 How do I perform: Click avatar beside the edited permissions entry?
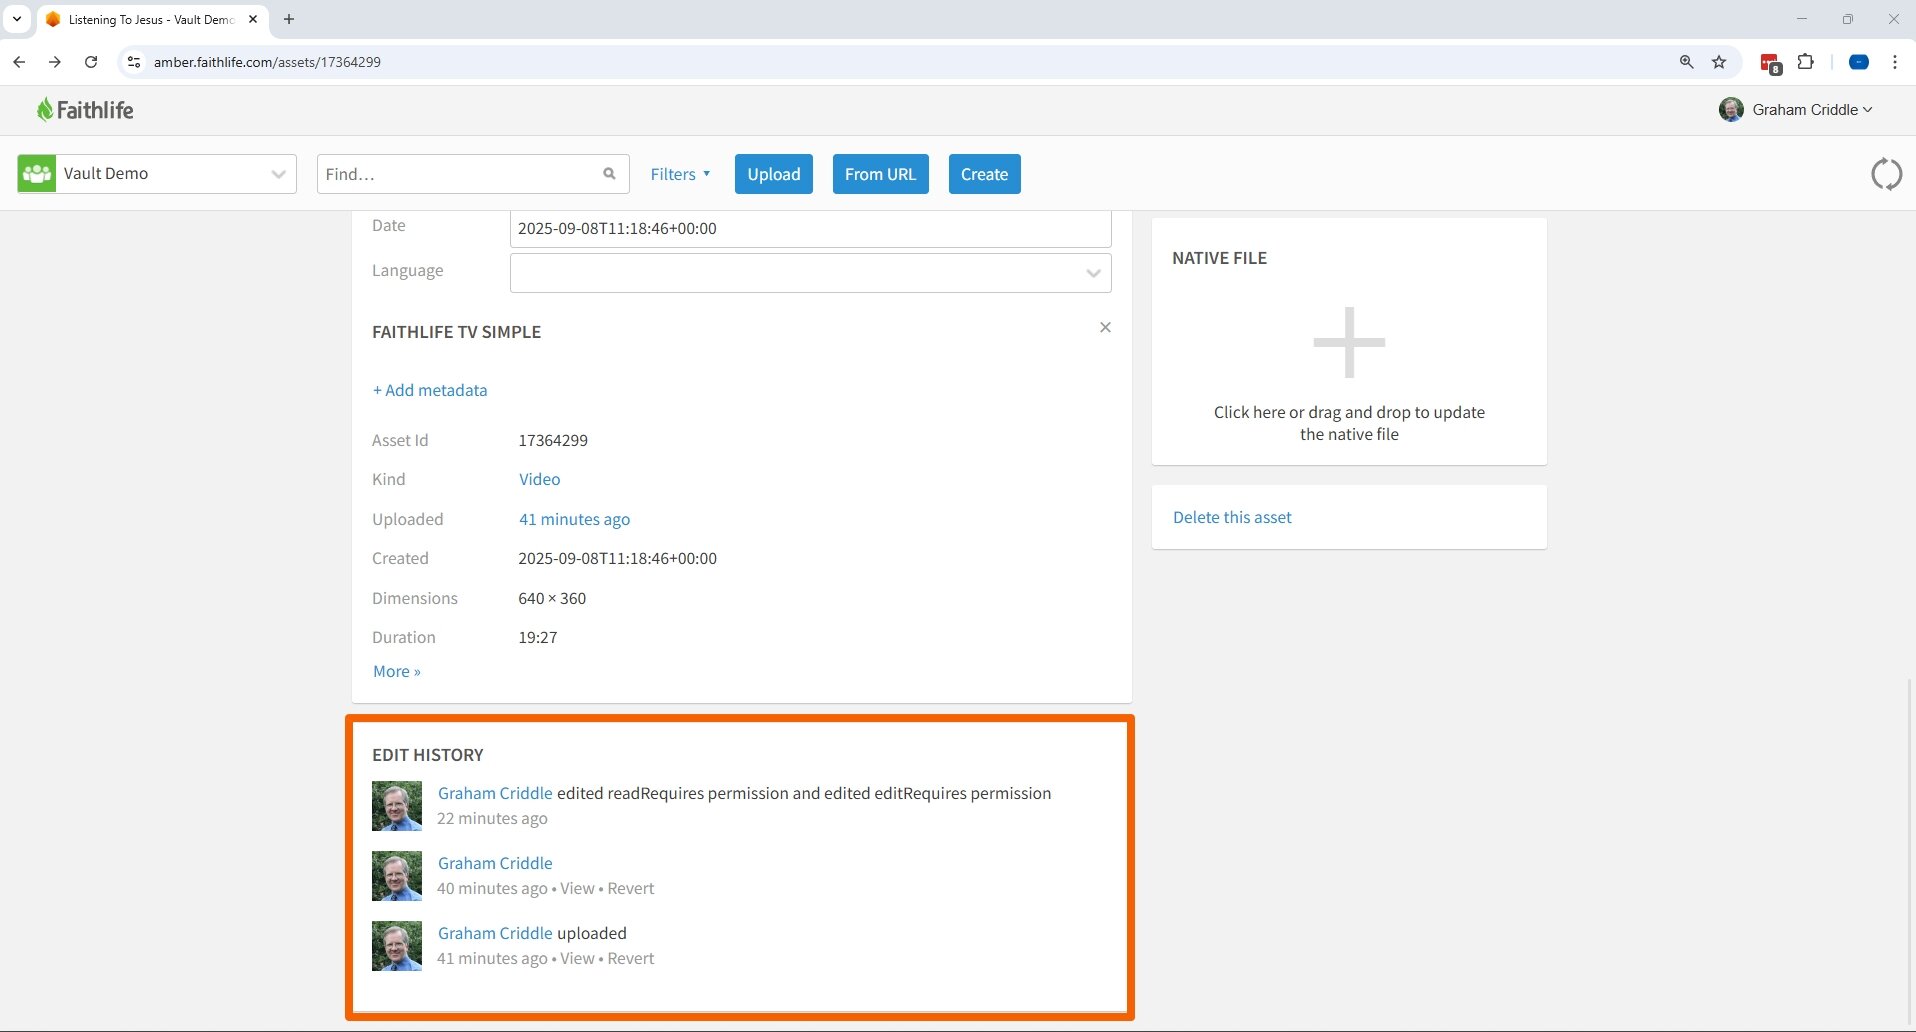[397, 806]
